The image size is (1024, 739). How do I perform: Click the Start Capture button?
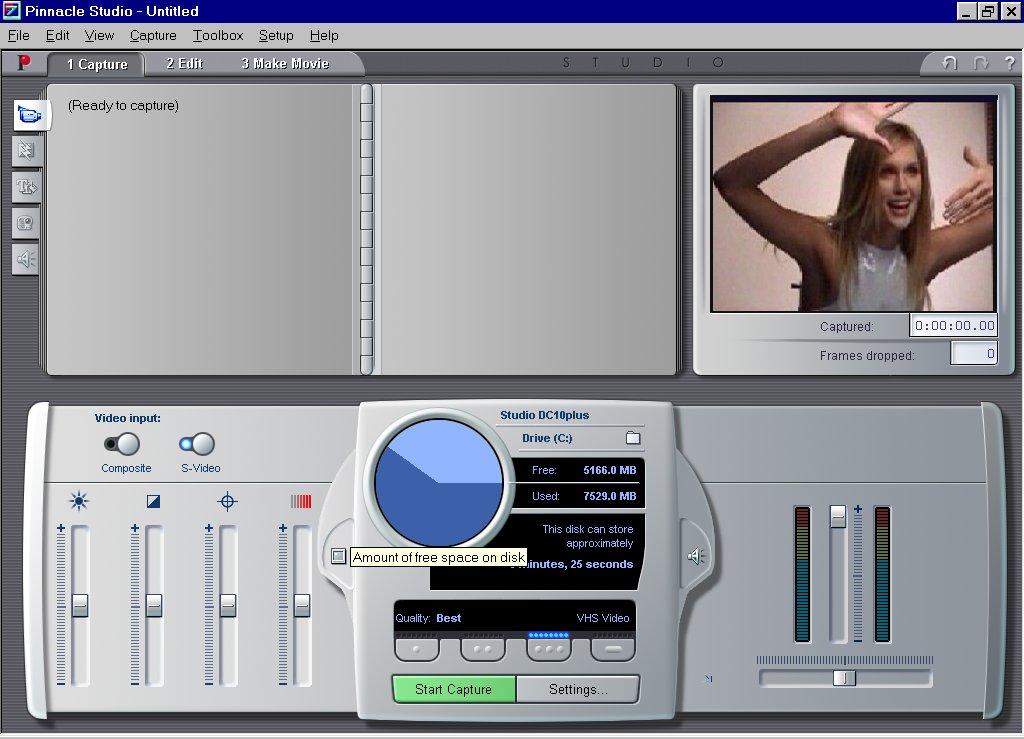(454, 689)
